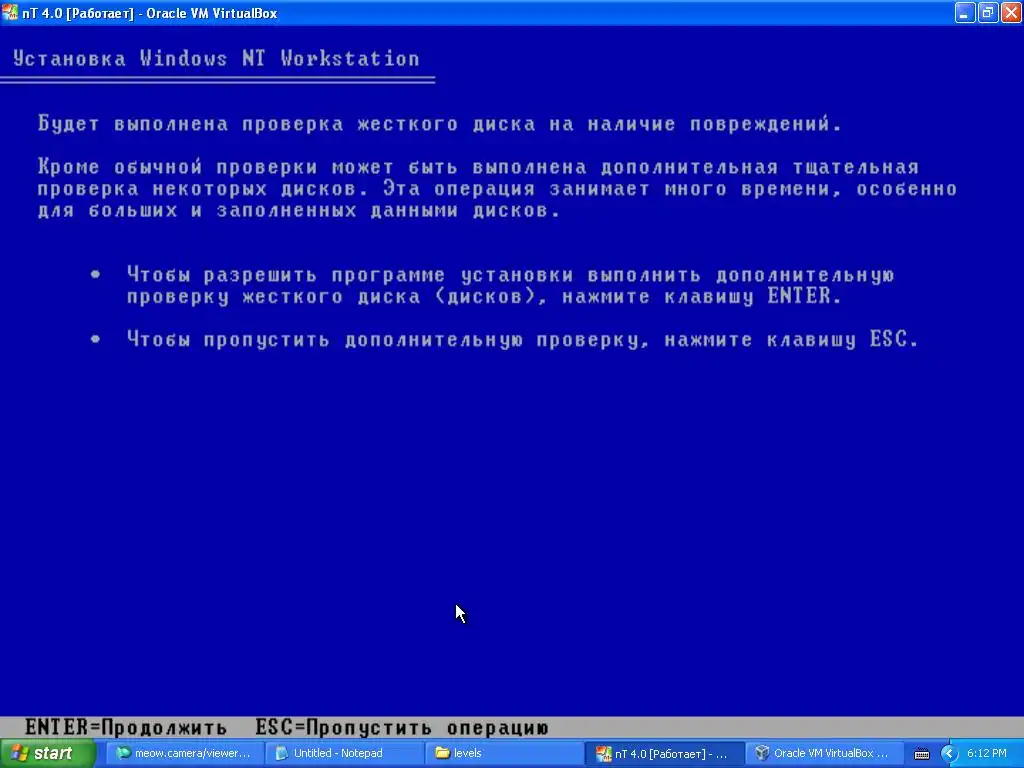Switch to Oracle VM VirtualBox manager window
This screenshot has height=768, width=1024.
coord(825,754)
